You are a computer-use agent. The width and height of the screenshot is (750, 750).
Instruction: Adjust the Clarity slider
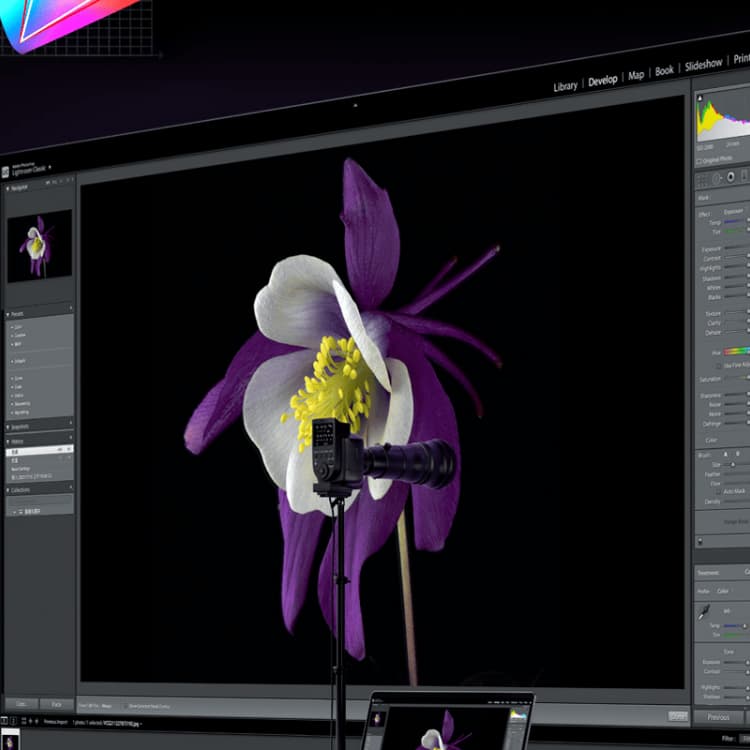(737, 321)
